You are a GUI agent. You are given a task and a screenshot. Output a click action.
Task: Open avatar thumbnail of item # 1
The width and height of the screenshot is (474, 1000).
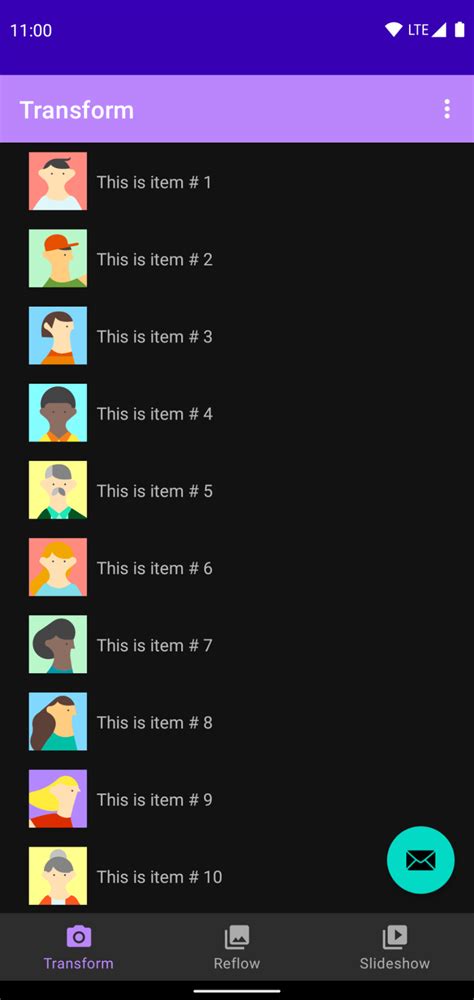coord(58,181)
